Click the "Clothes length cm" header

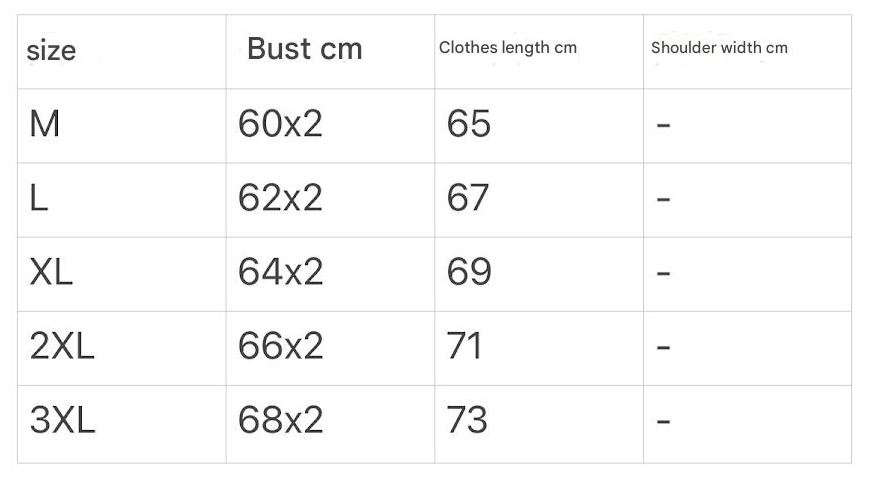[507, 47]
